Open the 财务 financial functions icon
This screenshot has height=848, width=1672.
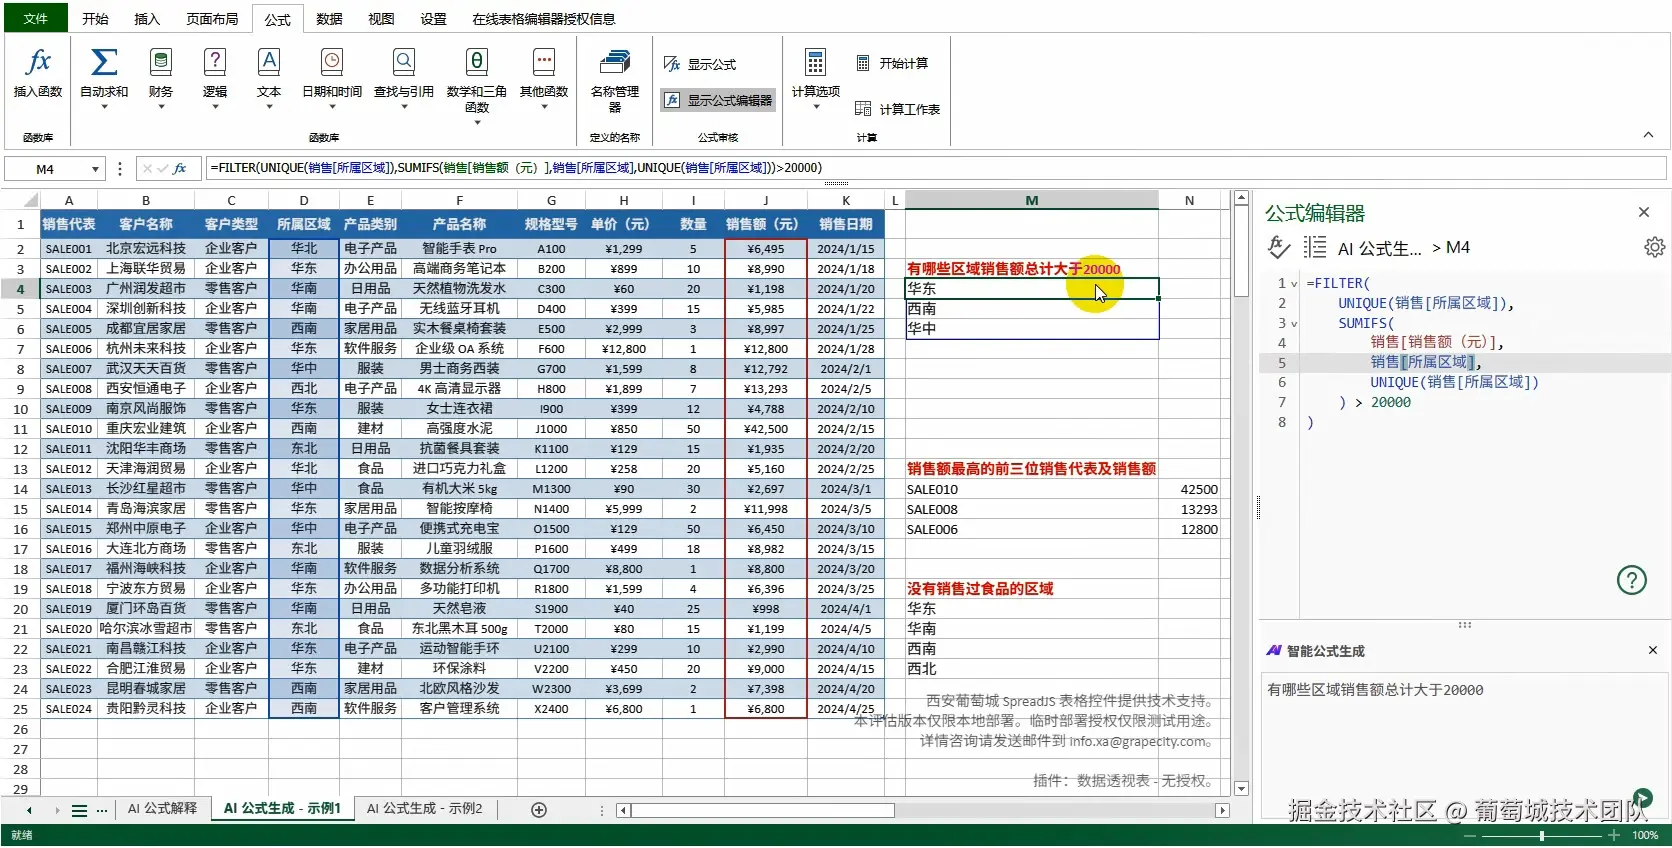(x=160, y=63)
